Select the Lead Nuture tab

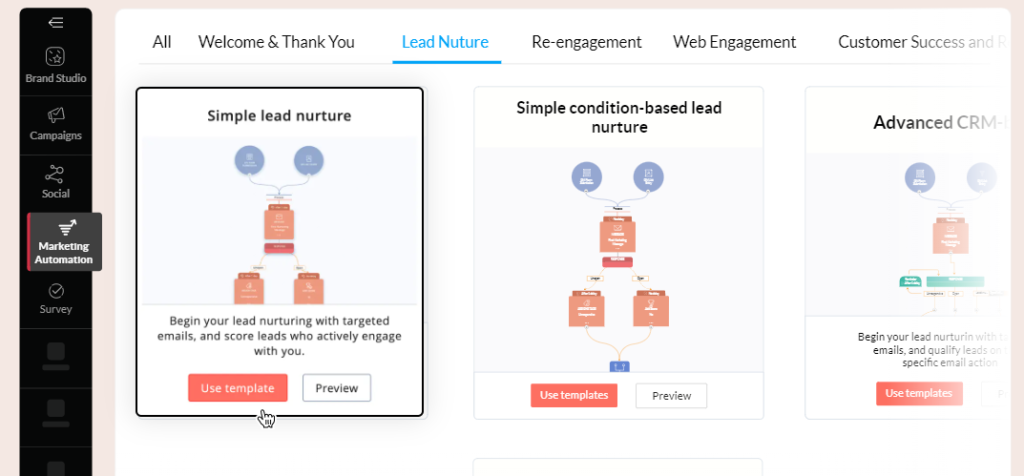(445, 42)
